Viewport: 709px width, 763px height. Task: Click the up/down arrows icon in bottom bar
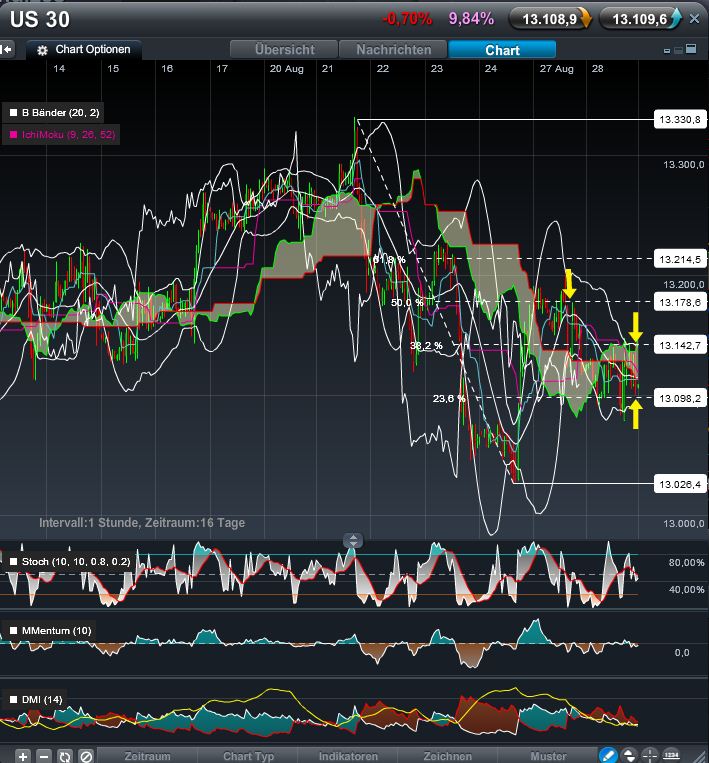click(629, 755)
